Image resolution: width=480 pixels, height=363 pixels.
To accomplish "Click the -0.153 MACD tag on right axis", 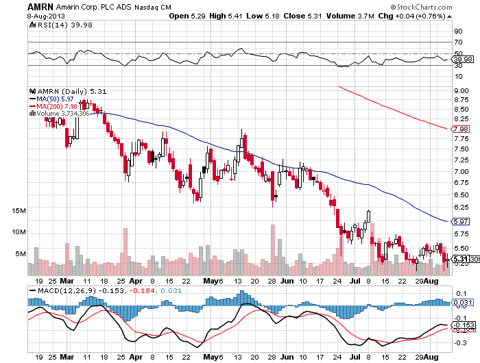I will [462, 325].
